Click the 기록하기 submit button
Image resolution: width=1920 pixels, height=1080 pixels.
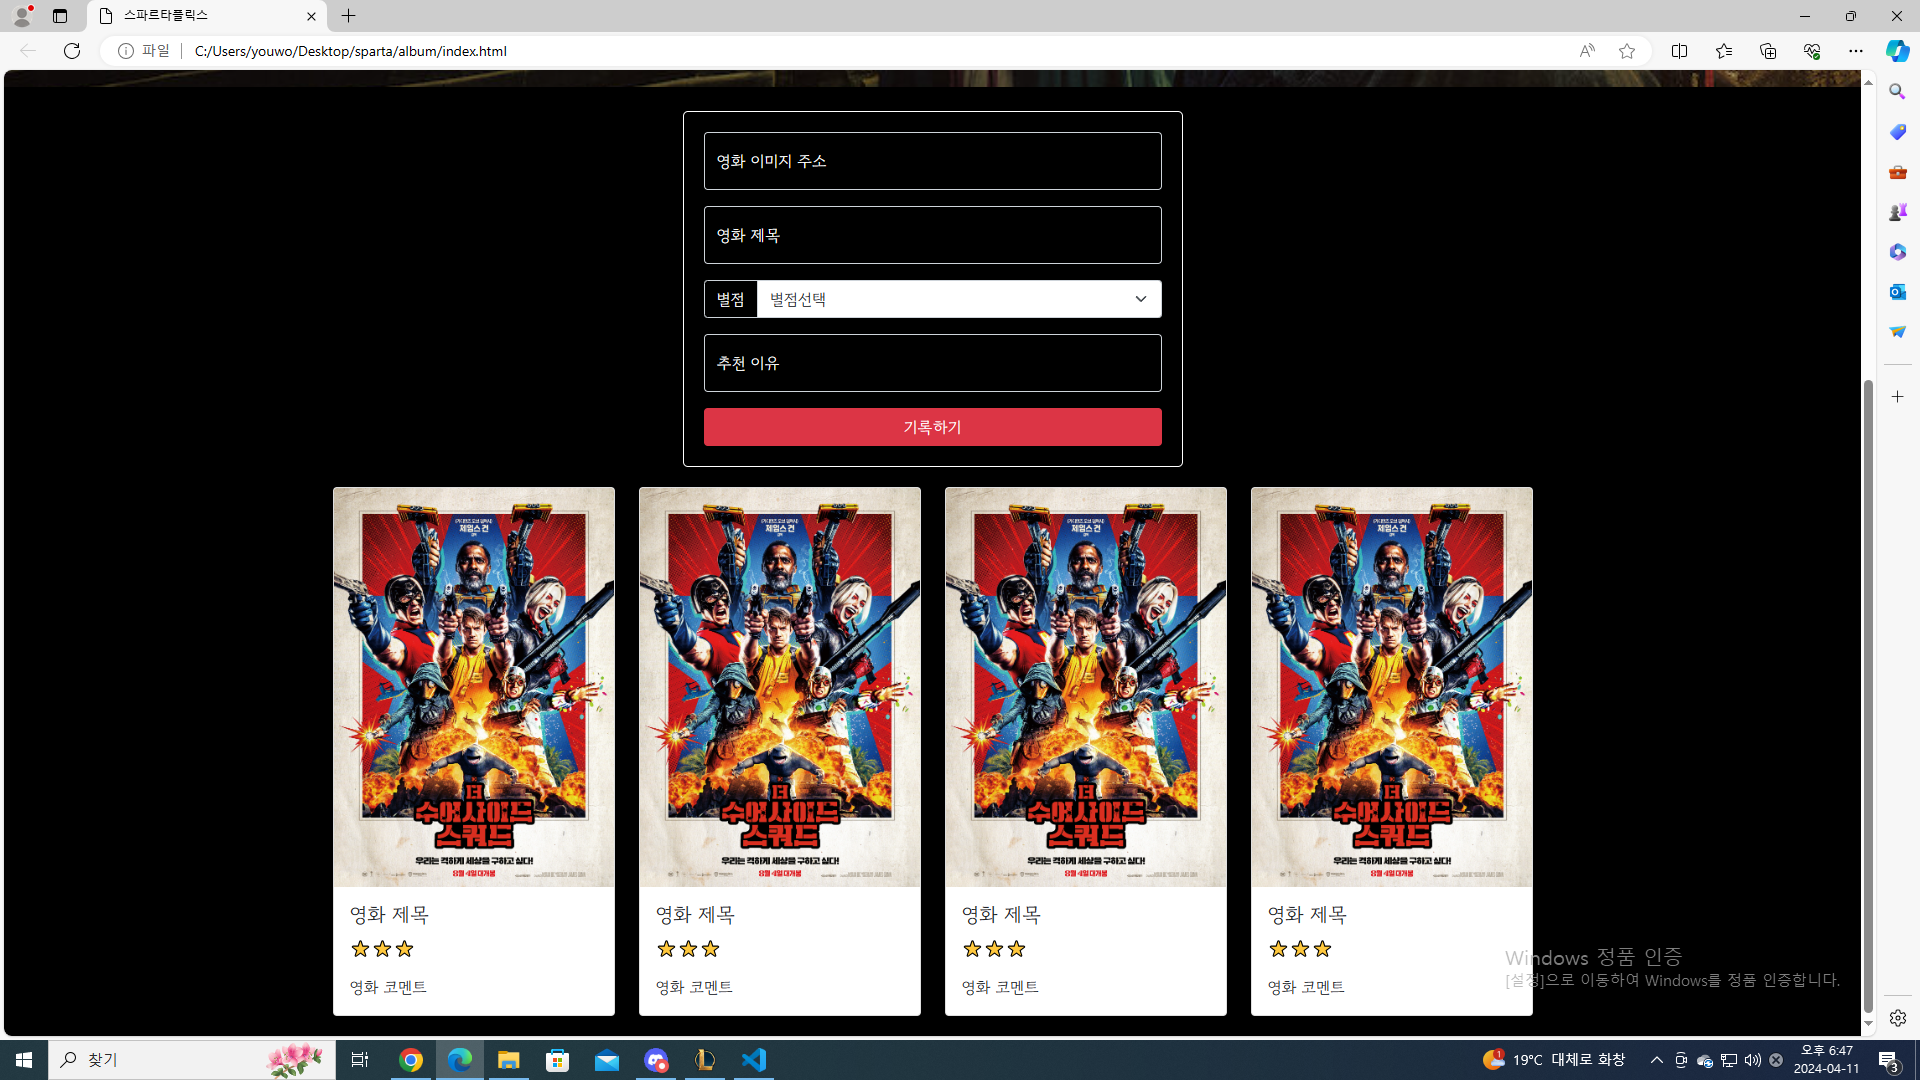point(932,427)
